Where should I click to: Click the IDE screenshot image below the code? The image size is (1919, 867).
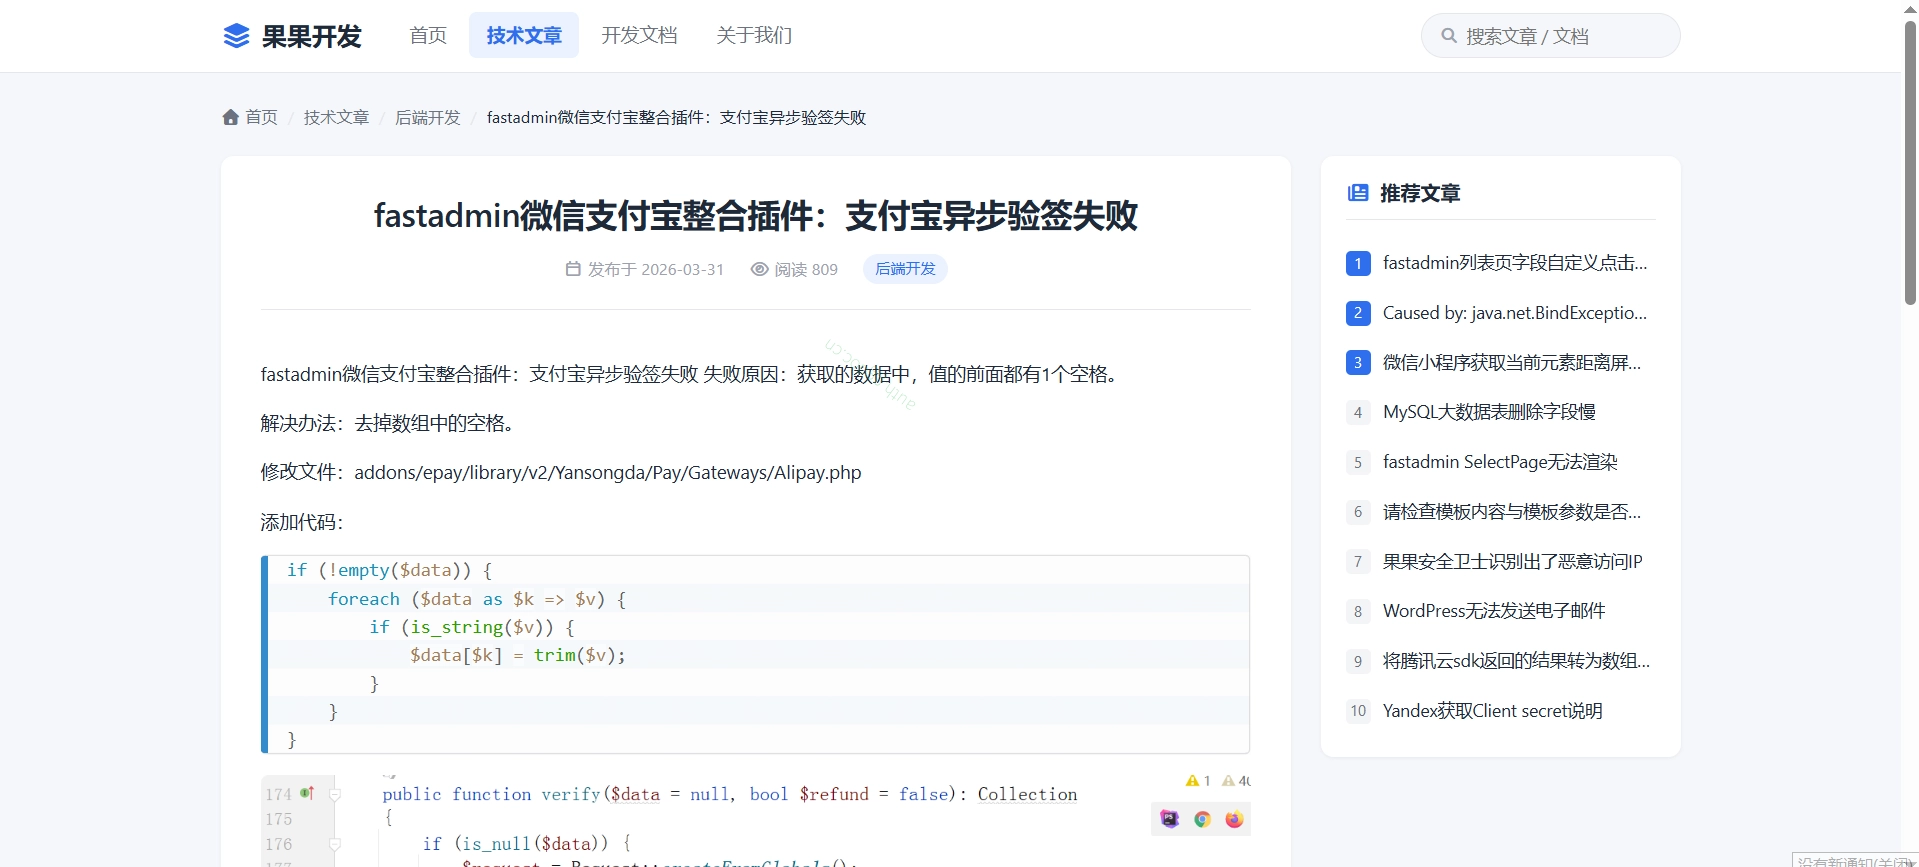pos(756,820)
